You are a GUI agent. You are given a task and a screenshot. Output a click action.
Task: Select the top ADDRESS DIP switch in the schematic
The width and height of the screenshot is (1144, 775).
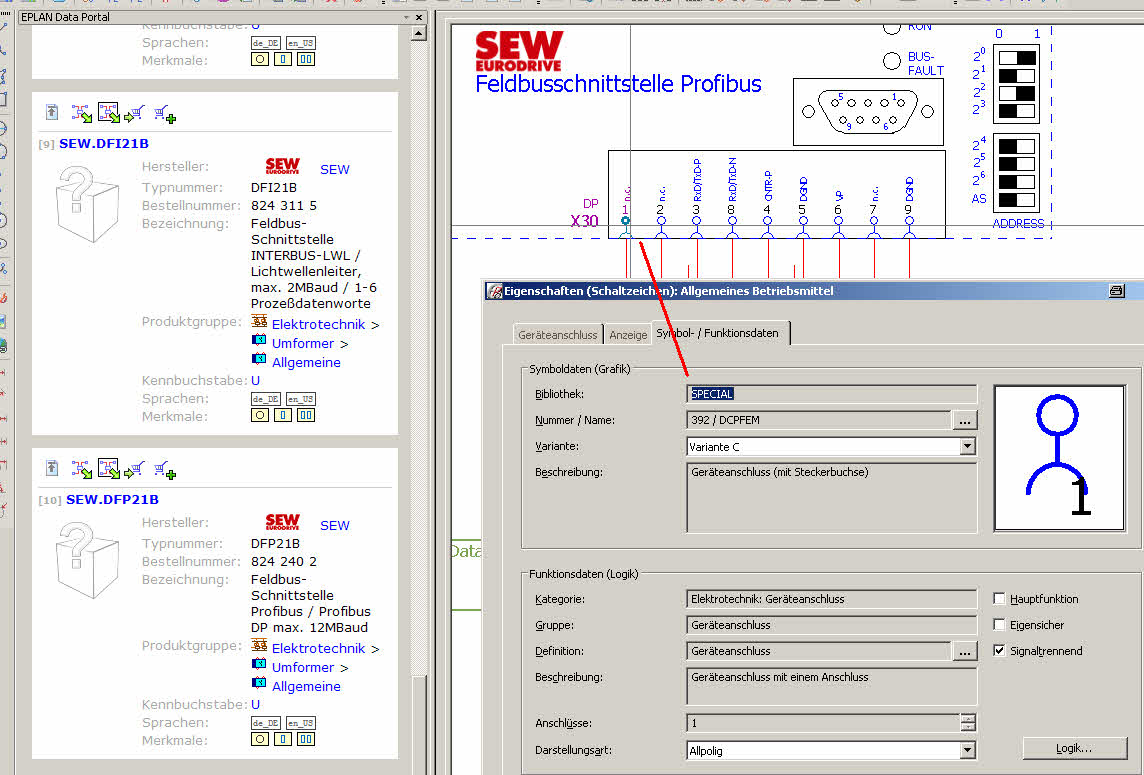click(x=1017, y=58)
